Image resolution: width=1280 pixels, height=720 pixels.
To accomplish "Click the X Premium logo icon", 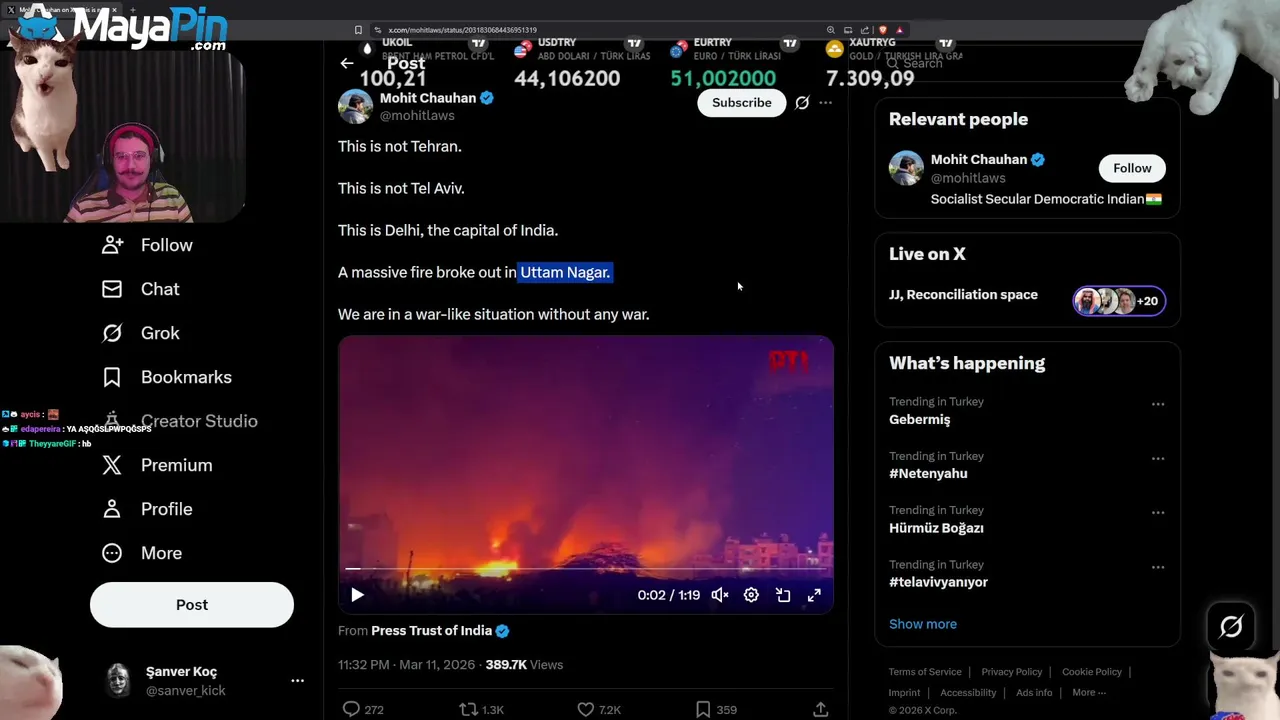I will tap(112, 465).
